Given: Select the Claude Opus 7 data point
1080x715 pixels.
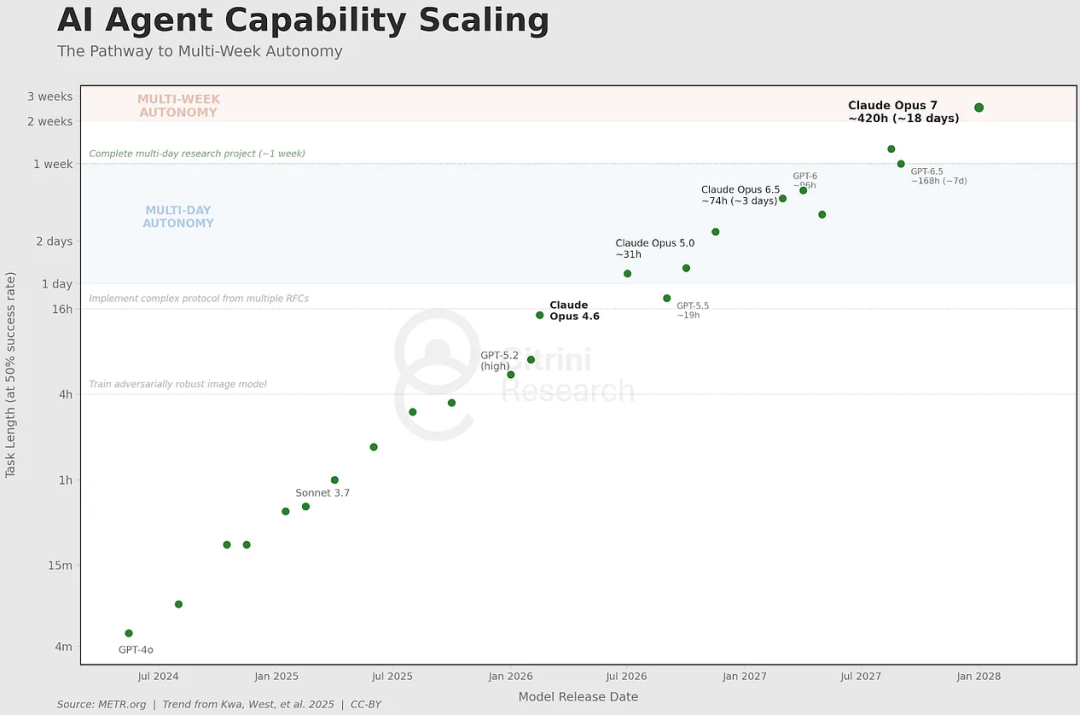Looking at the screenshot, I should pyautogui.click(x=979, y=108).
